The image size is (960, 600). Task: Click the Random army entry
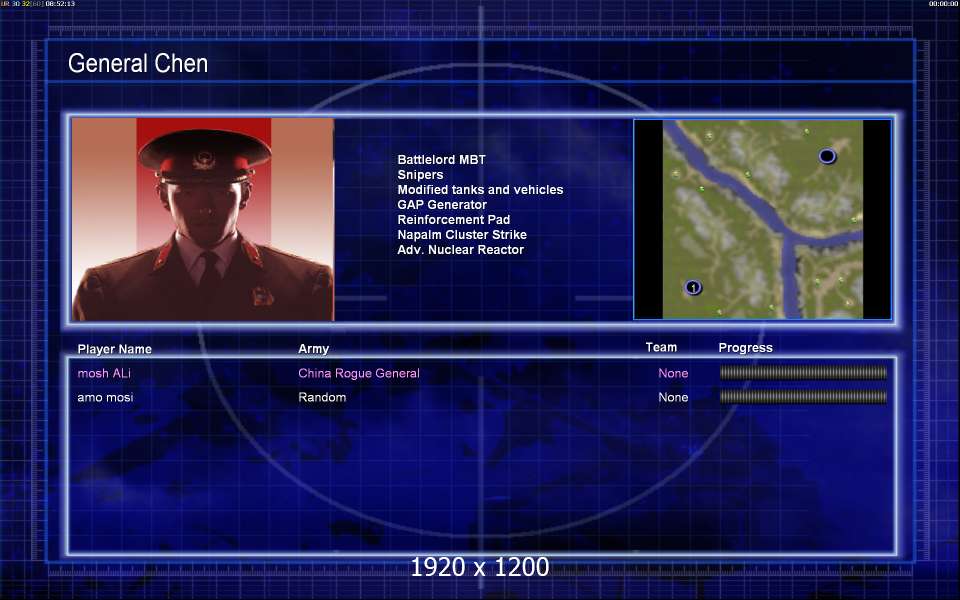point(322,397)
